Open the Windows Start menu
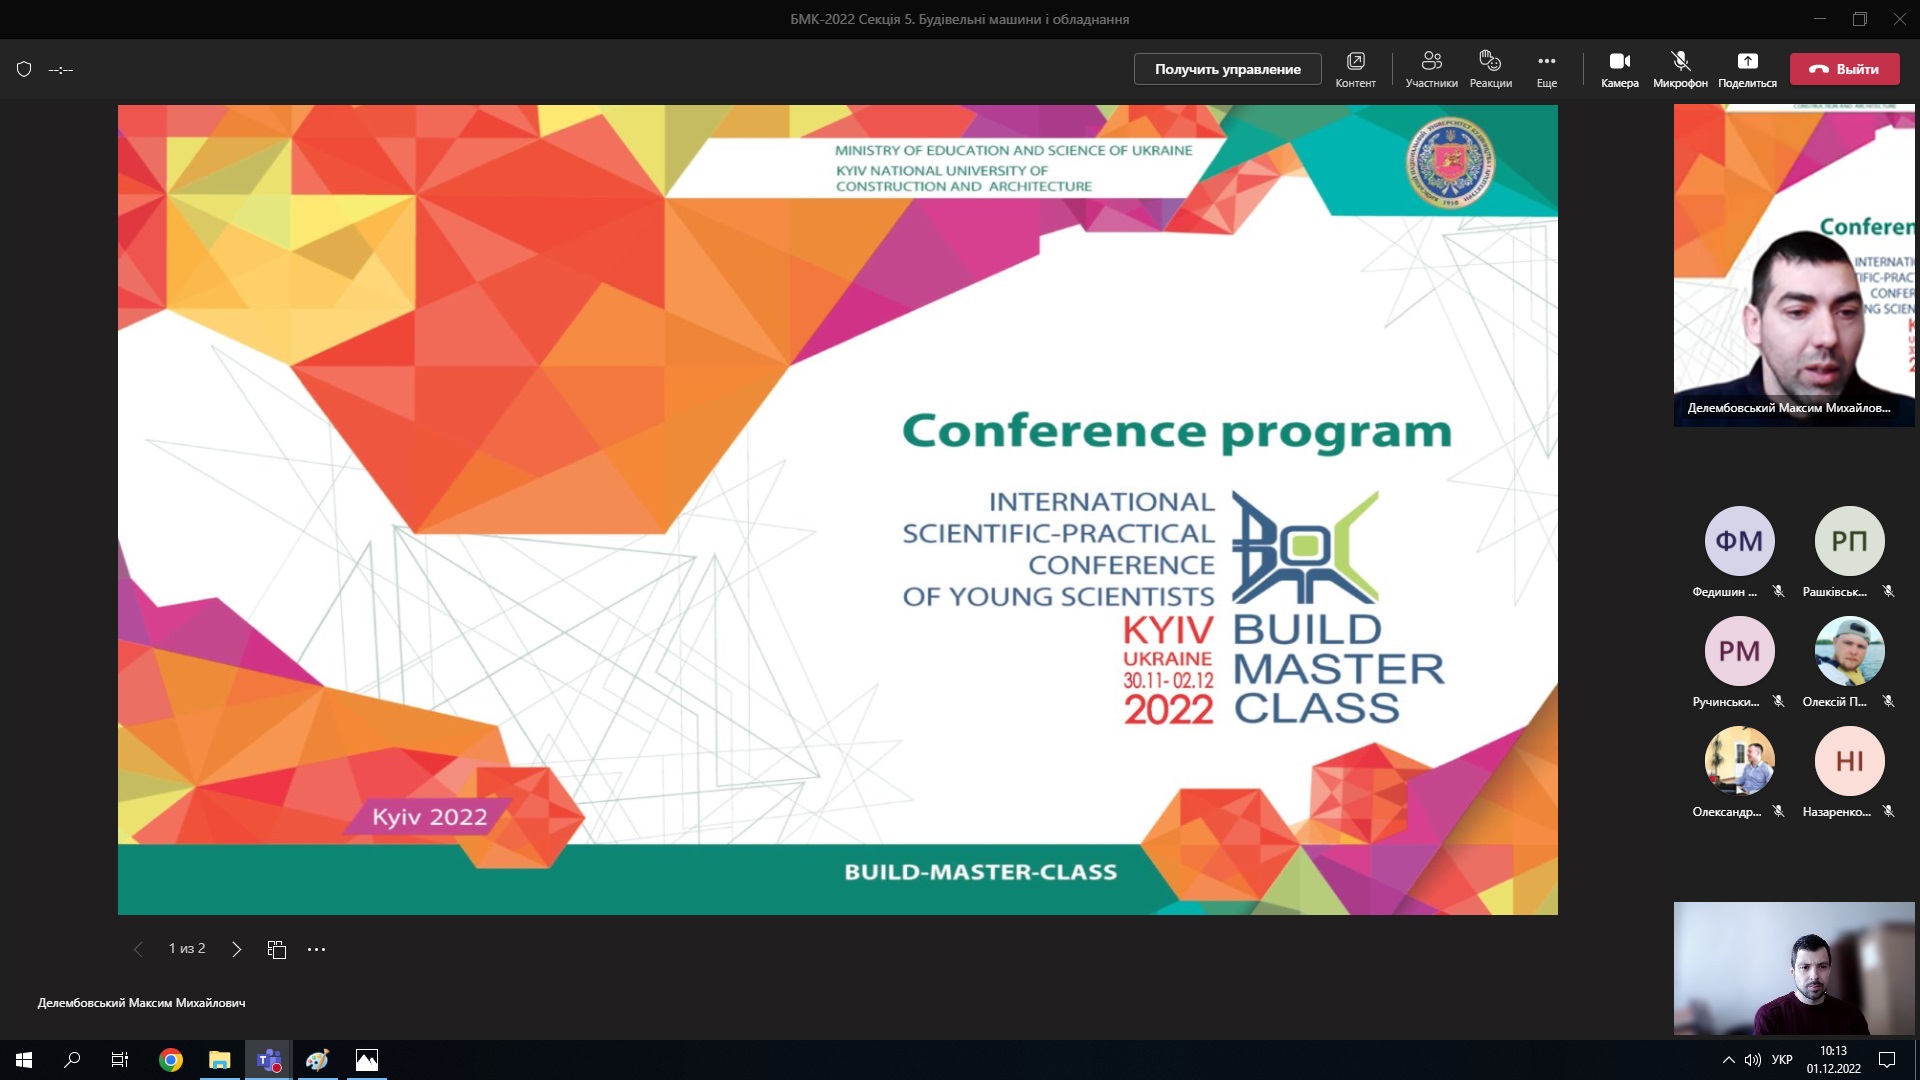This screenshot has width=1920, height=1080. [x=24, y=1060]
